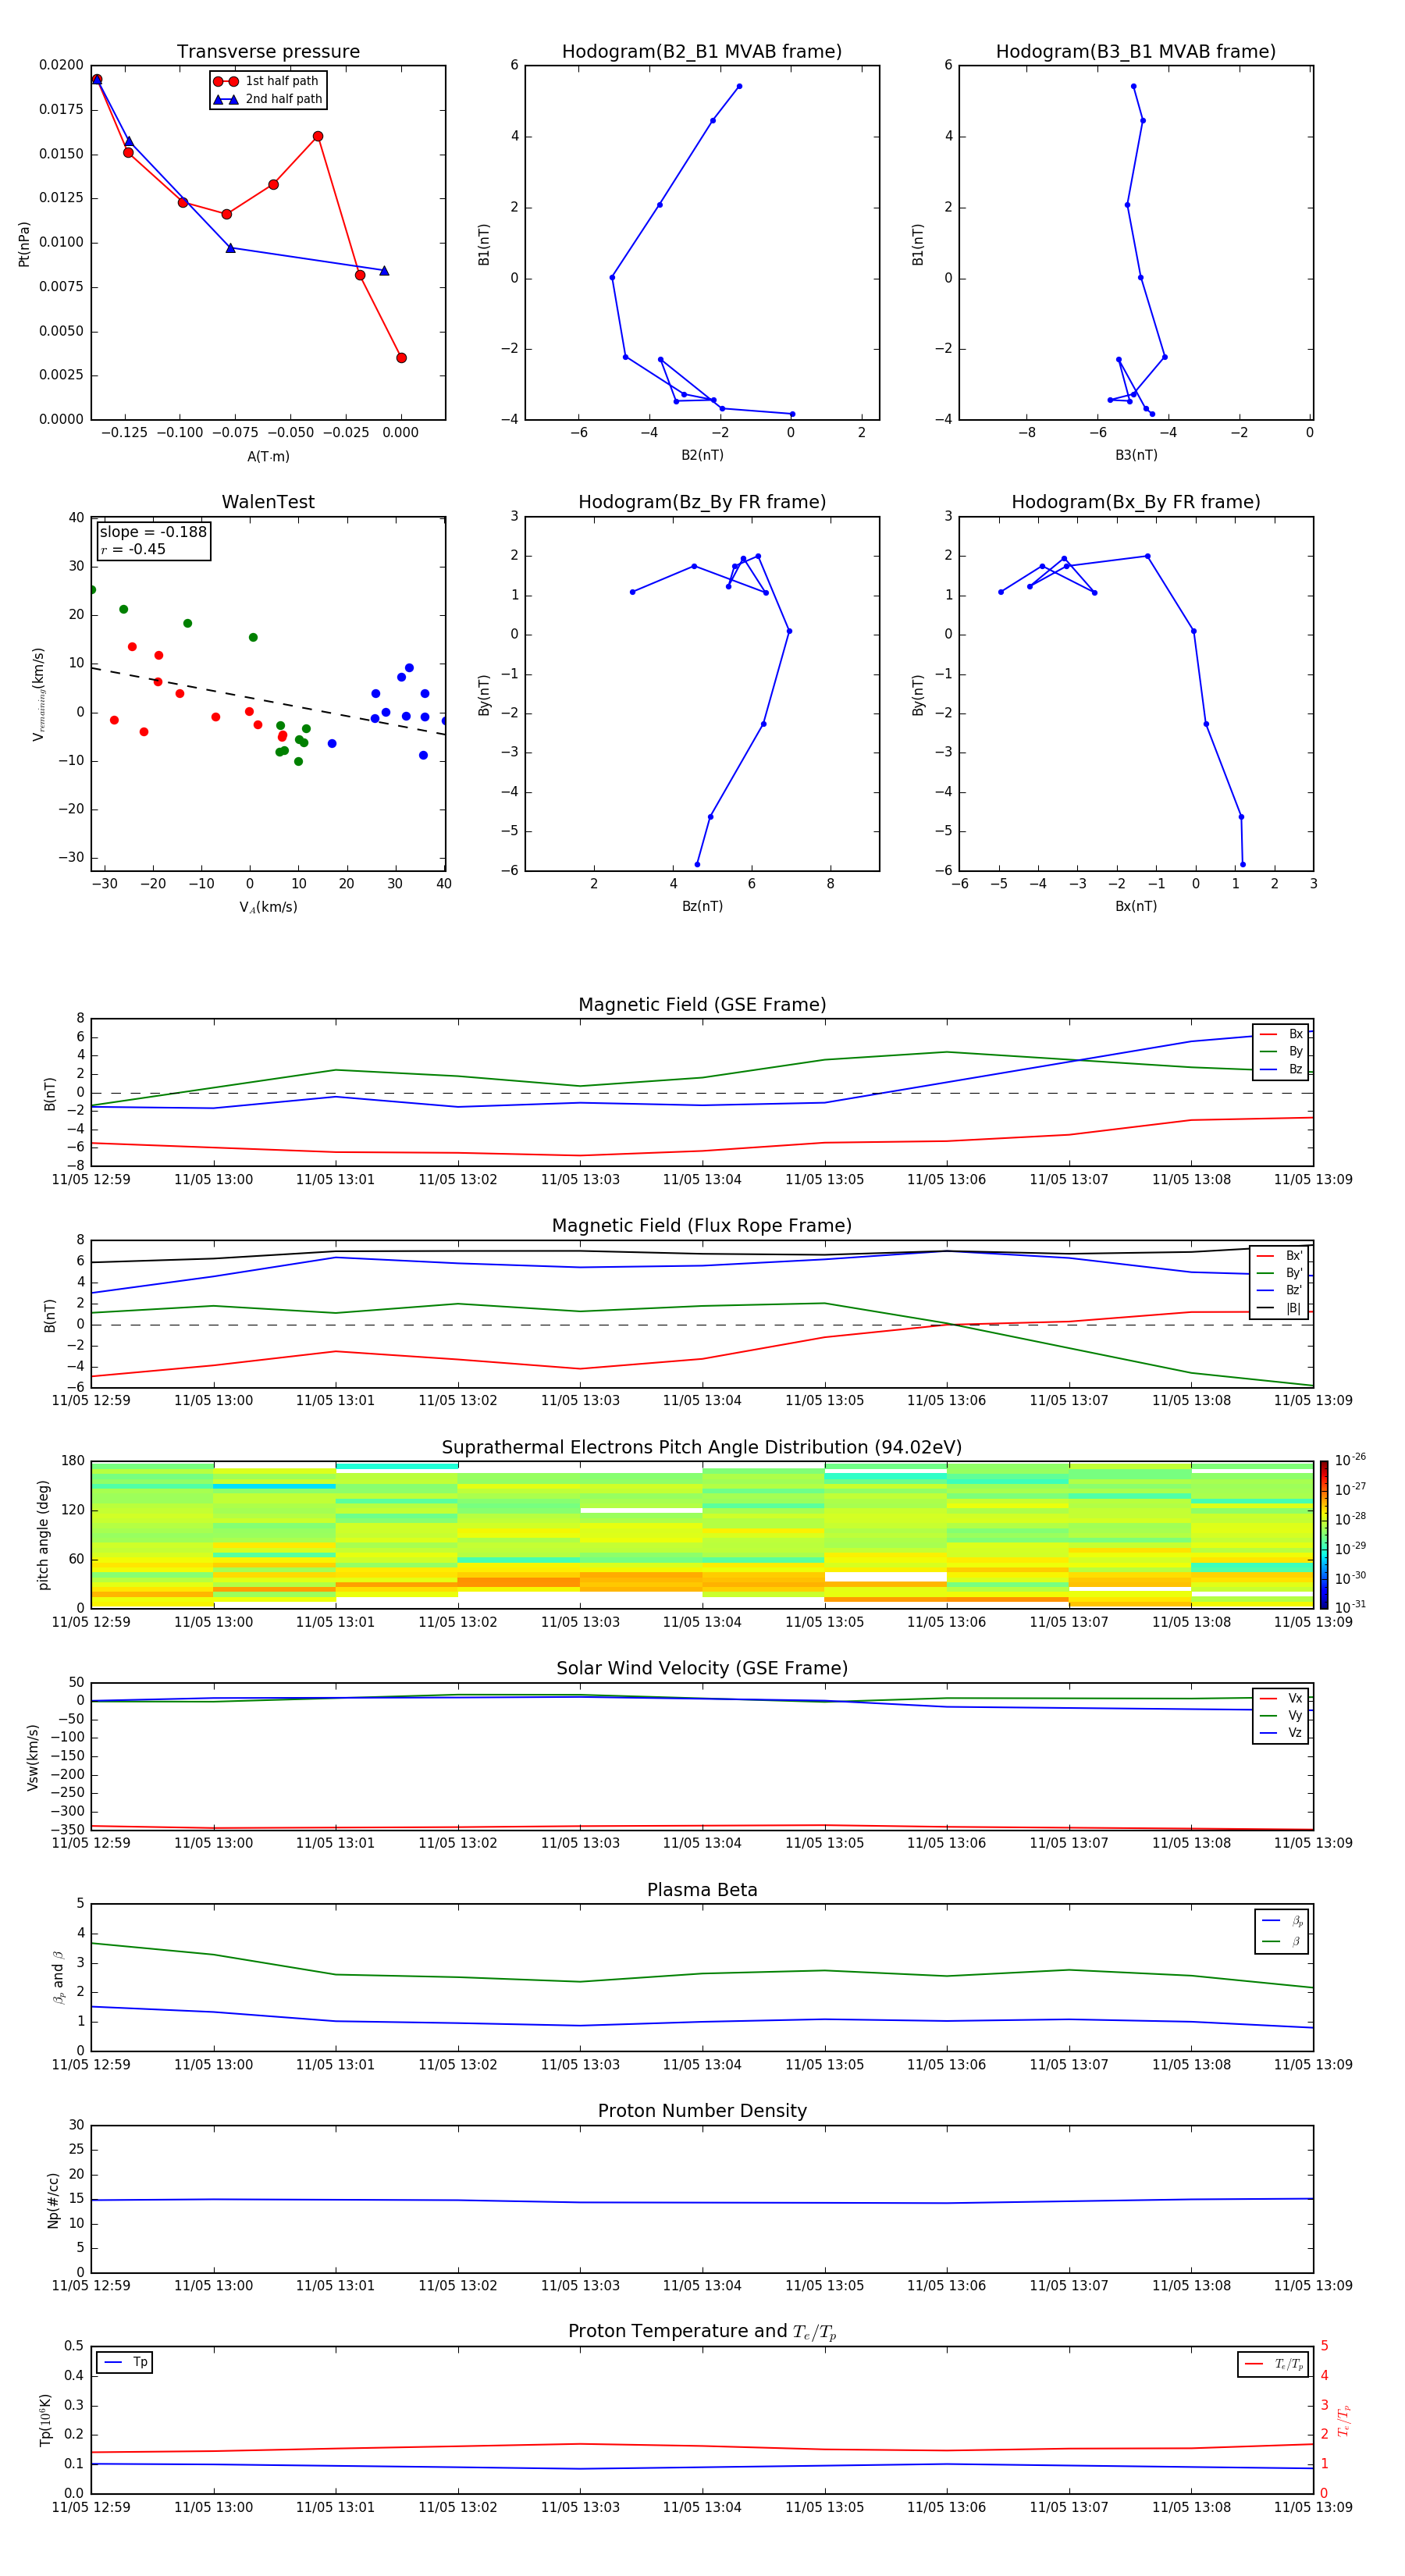Click the 'Transverse pressure' plot title
The width and height of the screenshot is (1405, 2576).
point(268,52)
